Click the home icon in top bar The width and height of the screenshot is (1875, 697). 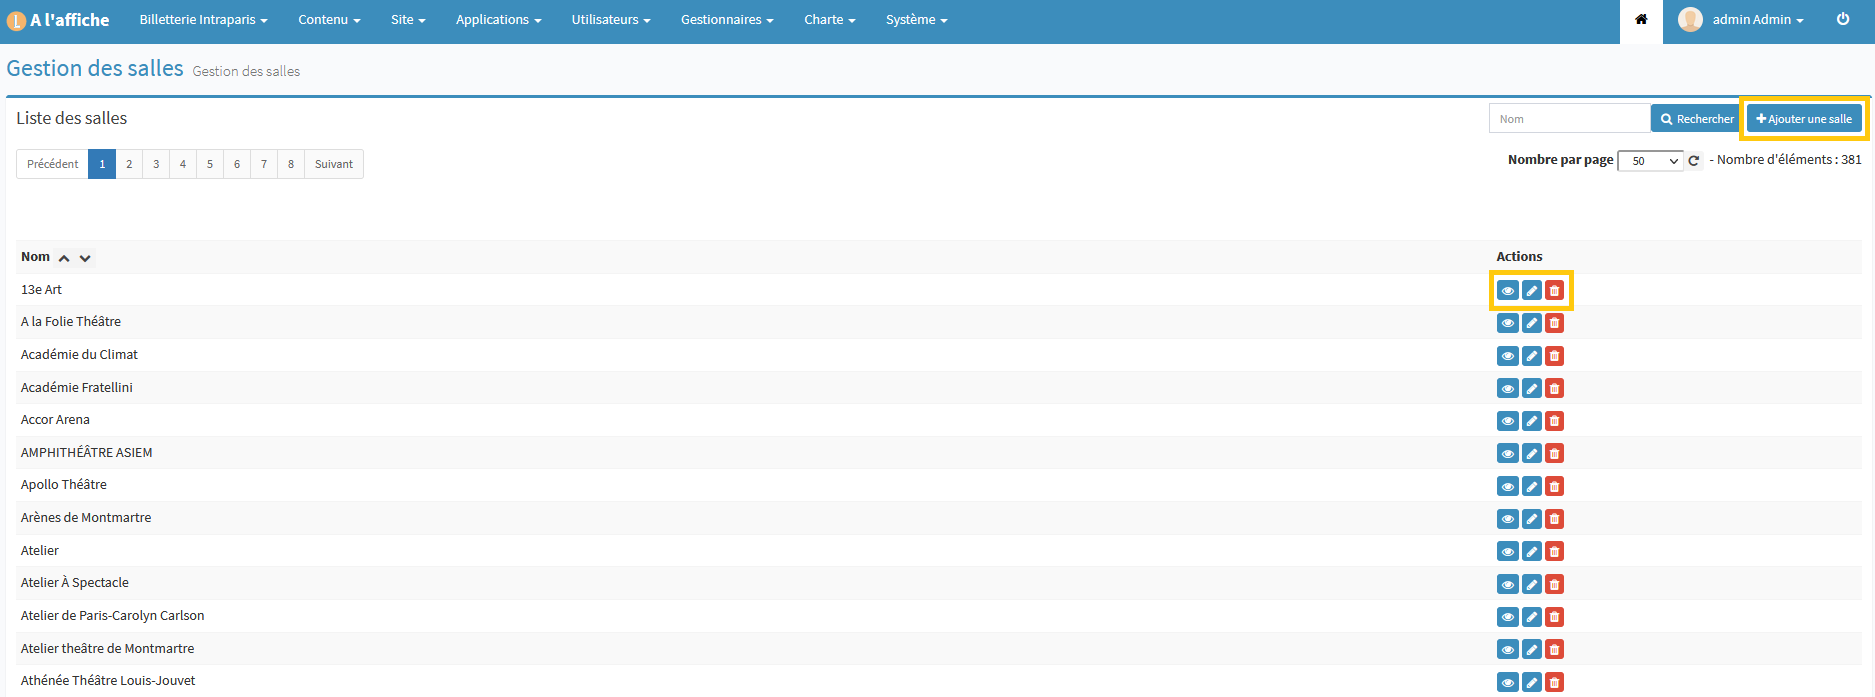click(1641, 20)
